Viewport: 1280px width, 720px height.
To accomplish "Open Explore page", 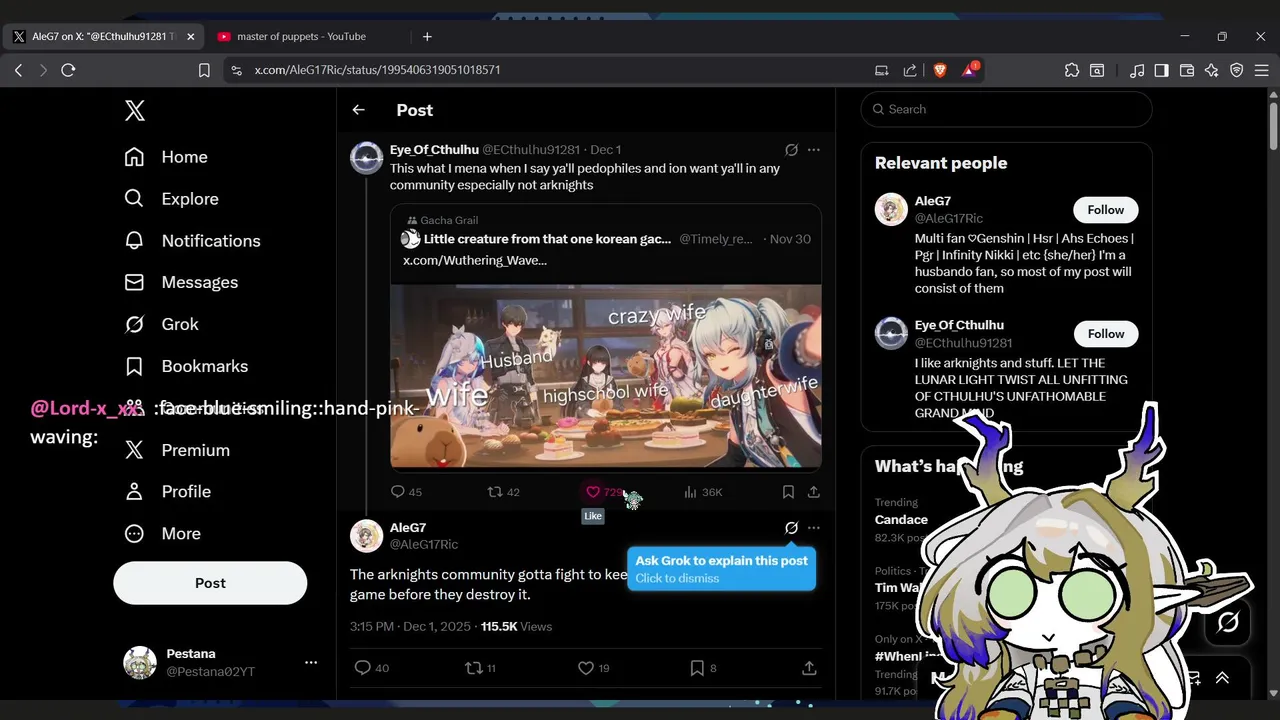I will click(171, 199).
